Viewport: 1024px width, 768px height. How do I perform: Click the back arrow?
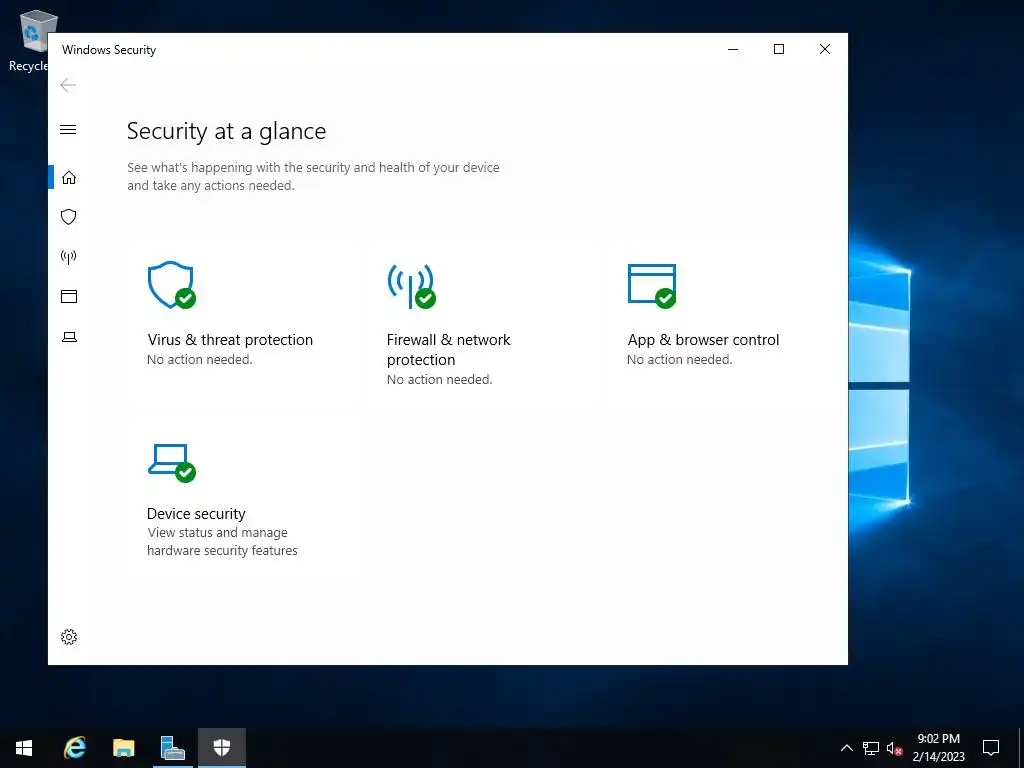coord(68,85)
